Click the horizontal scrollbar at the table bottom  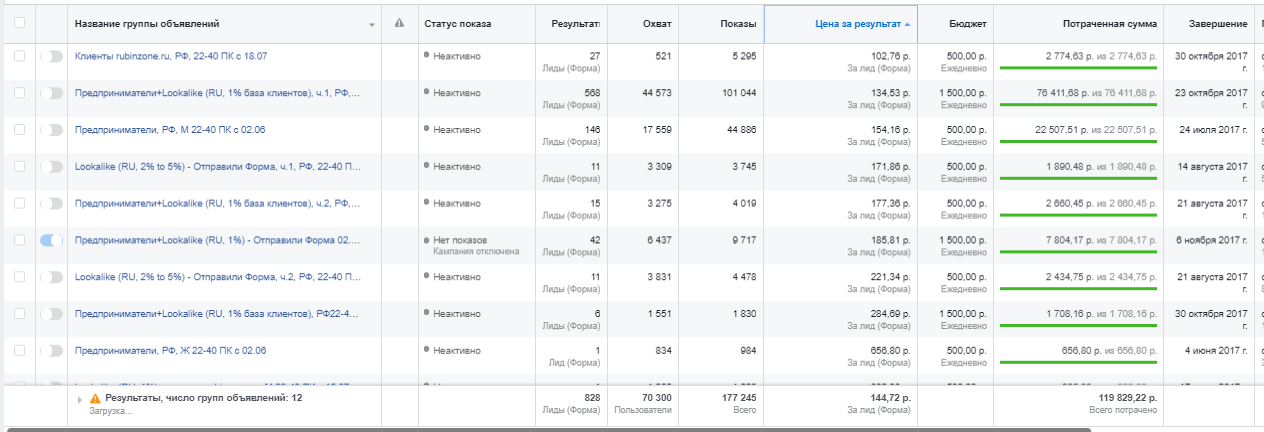point(600,428)
